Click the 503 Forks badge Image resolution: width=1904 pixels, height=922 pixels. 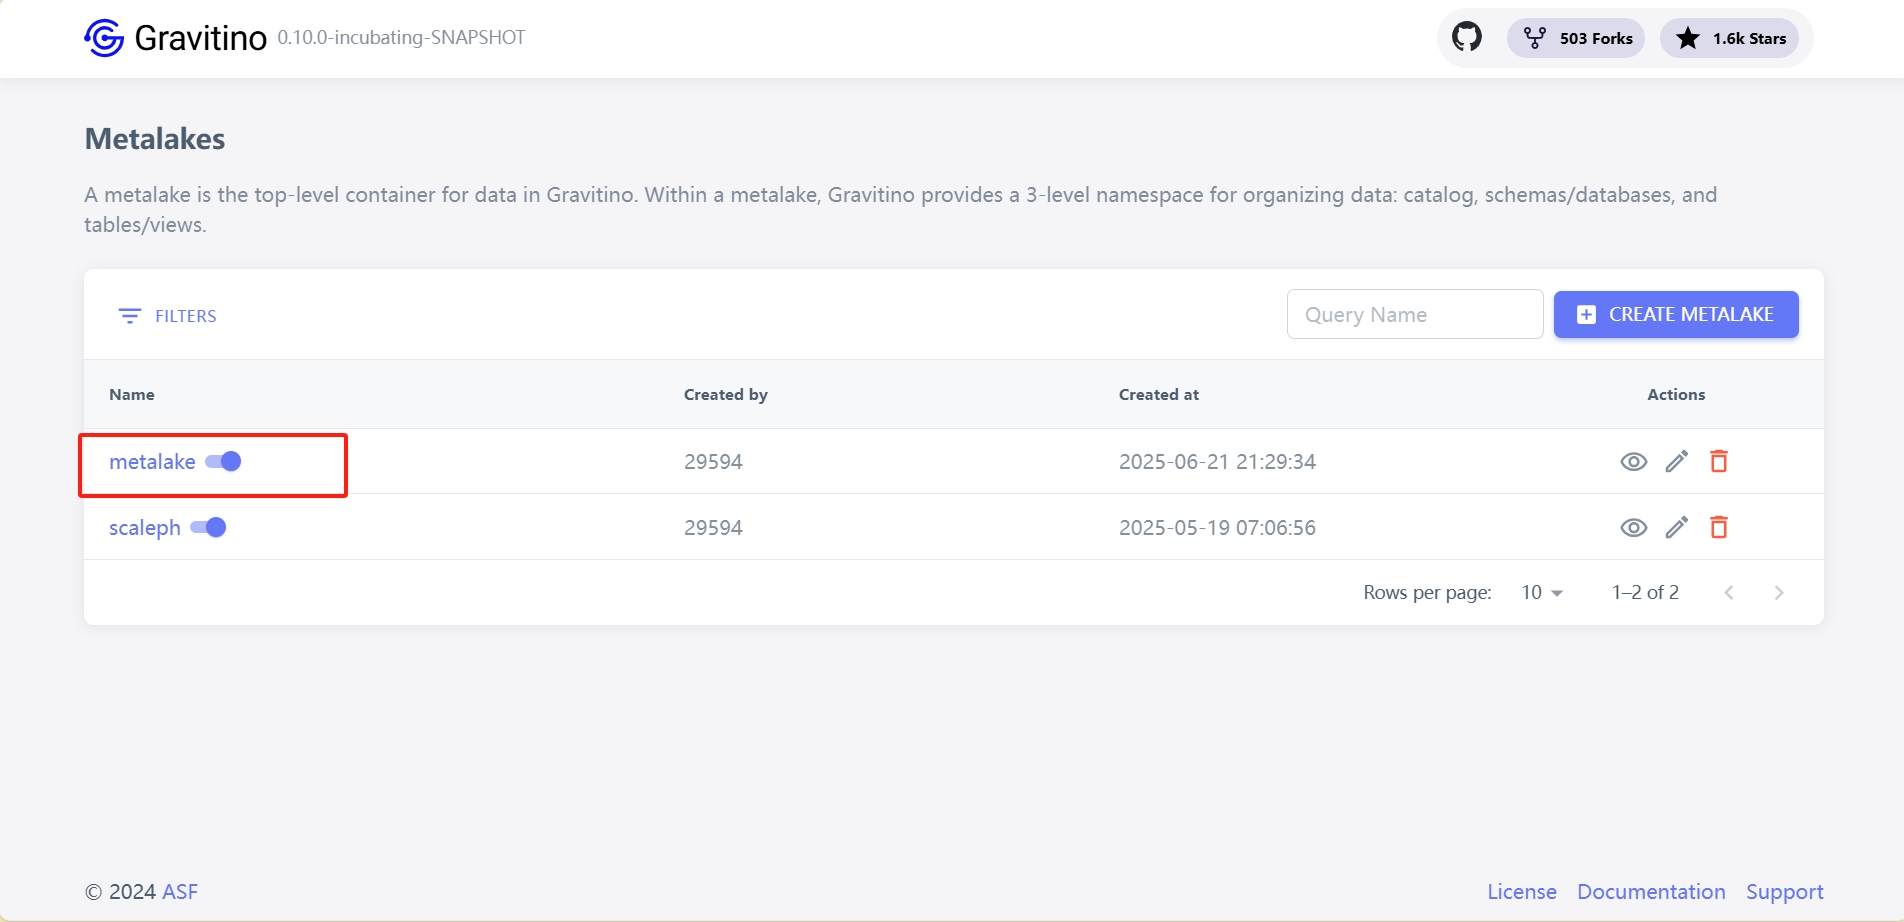(1576, 38)
